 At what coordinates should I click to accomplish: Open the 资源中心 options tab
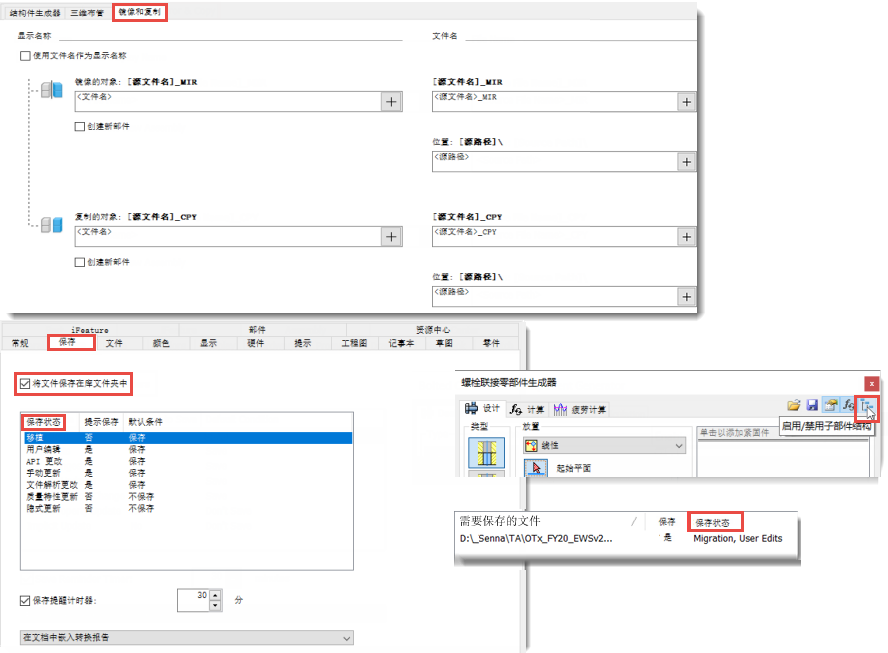433,330
